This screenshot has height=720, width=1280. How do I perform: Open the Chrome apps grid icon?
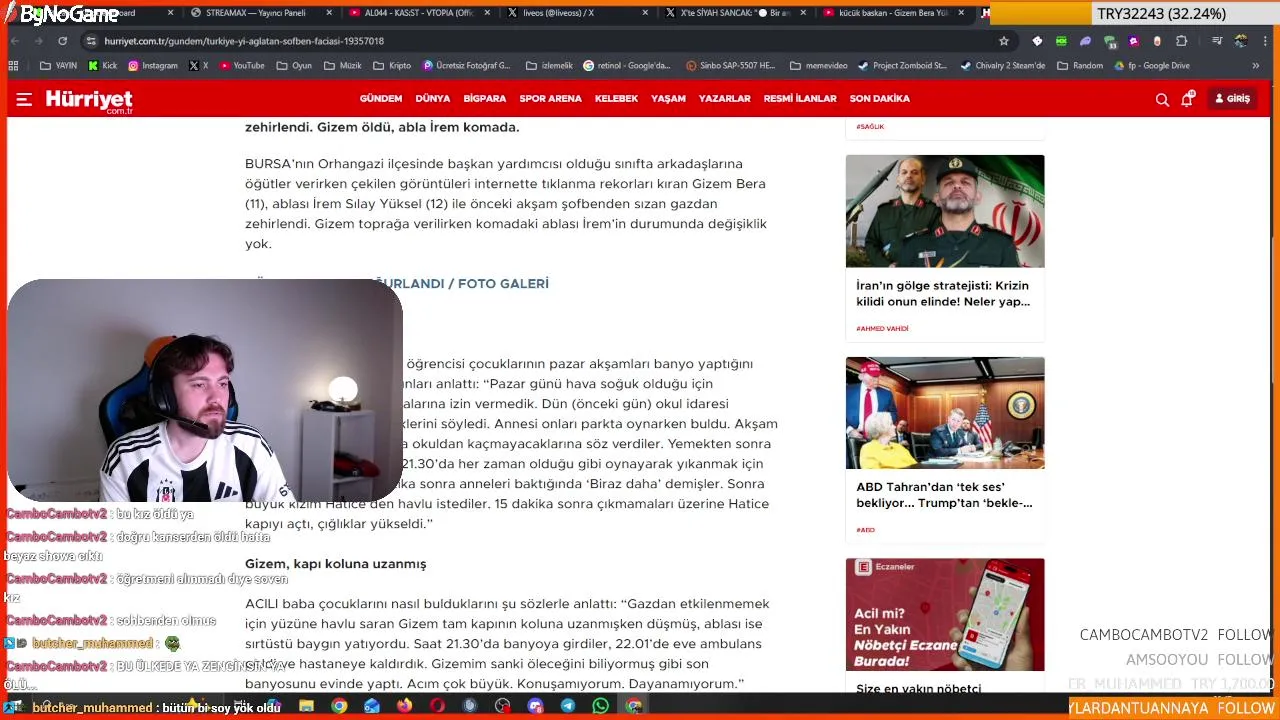(13, 66)
